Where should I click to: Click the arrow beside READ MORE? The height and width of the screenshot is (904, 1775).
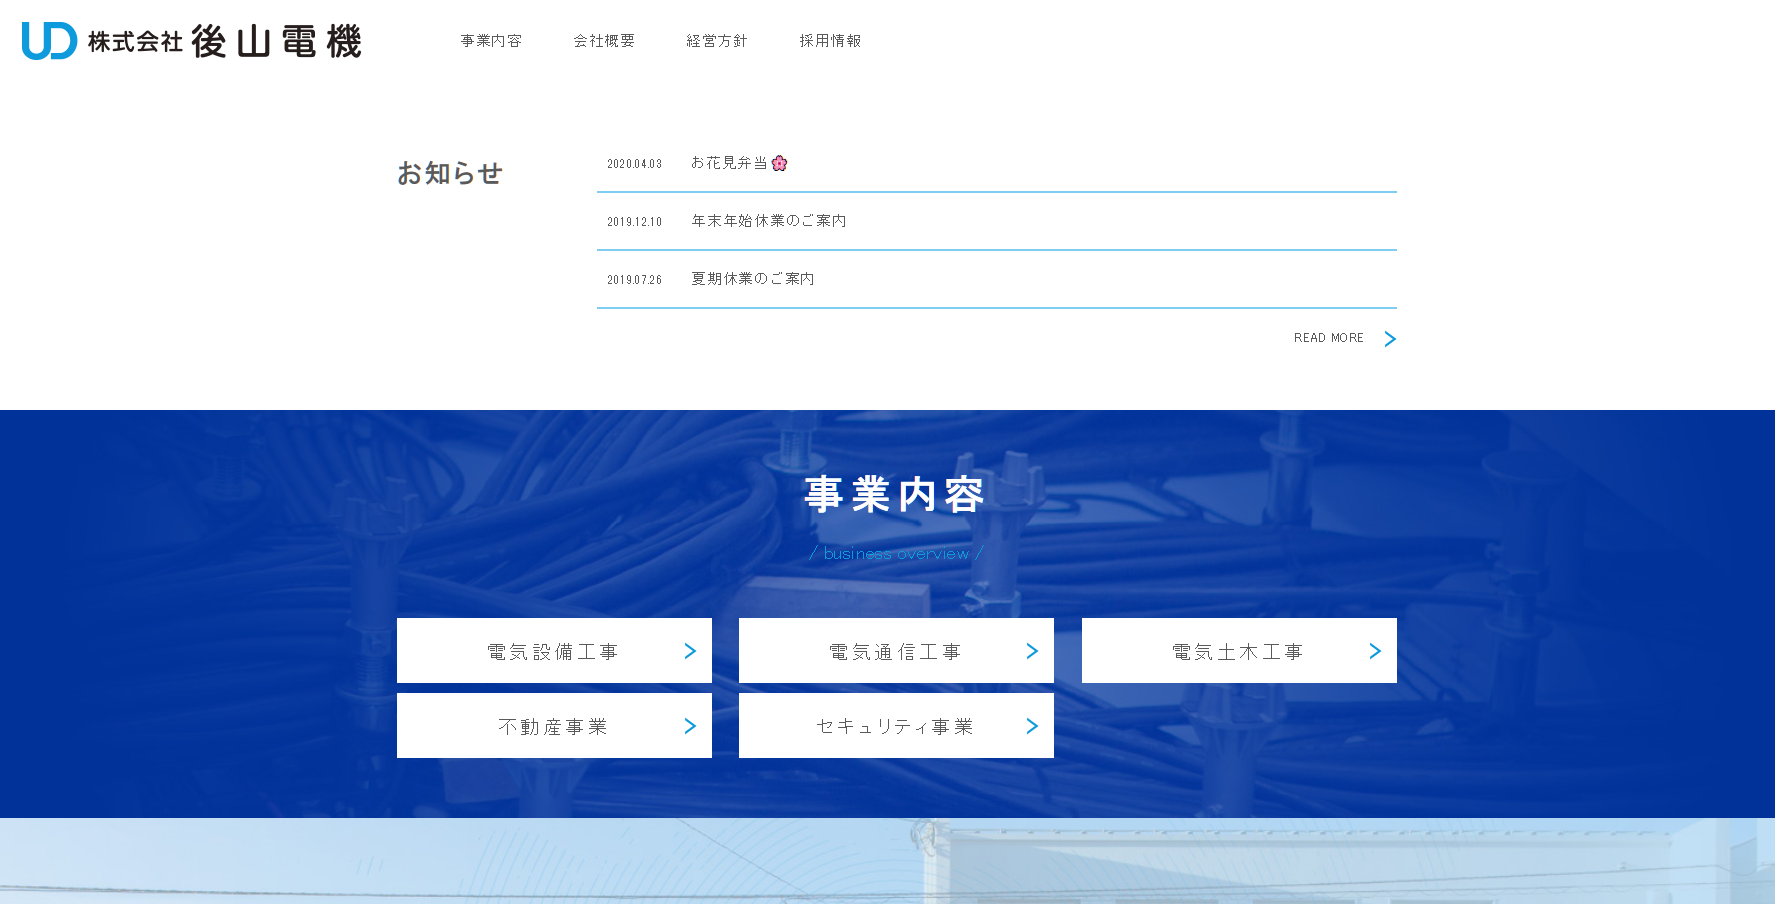pyautogui.click(x=1390, y=339)
